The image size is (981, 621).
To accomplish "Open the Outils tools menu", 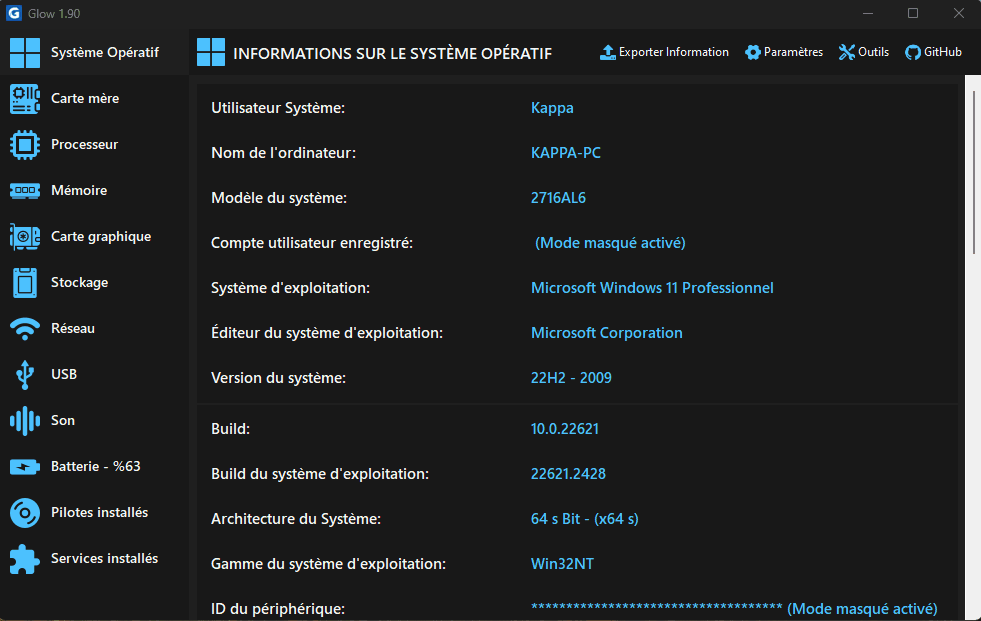I will (864, 53).
